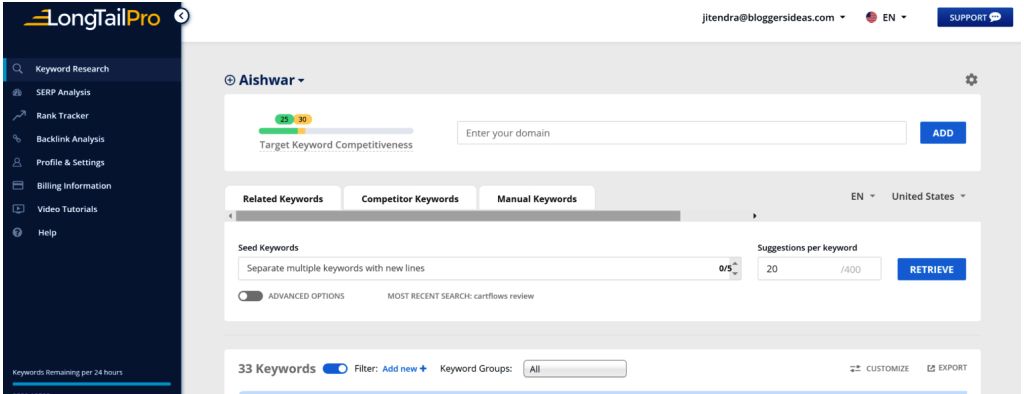Open the EN language dropdown in header
1024x394 pixels.
click(x=895, y=18)
